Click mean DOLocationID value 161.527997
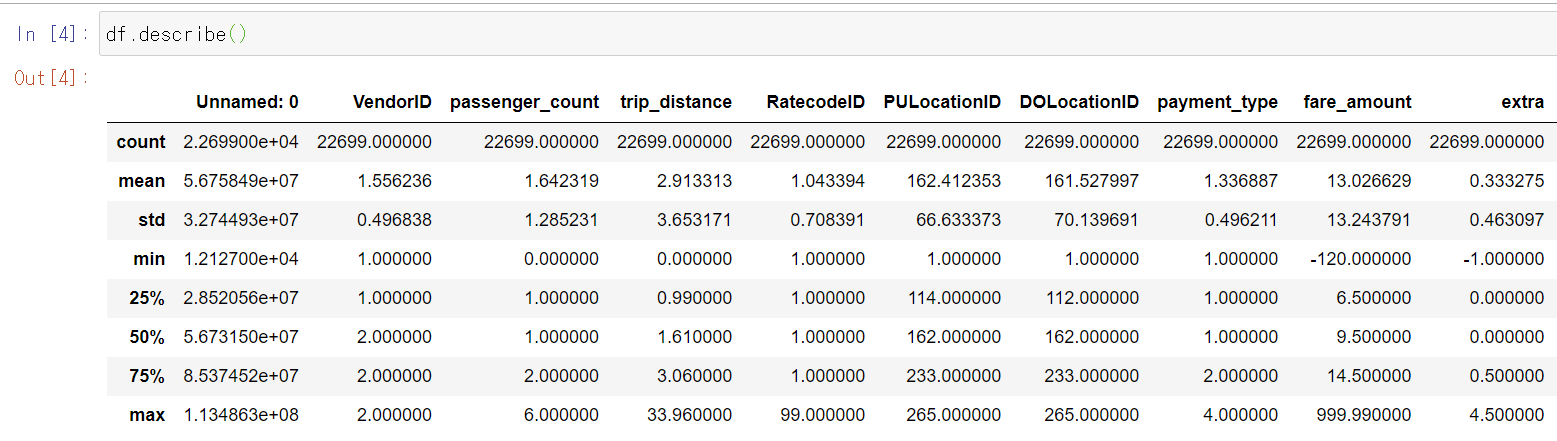The image size is (1557, 441). [x=1094, y=181]
